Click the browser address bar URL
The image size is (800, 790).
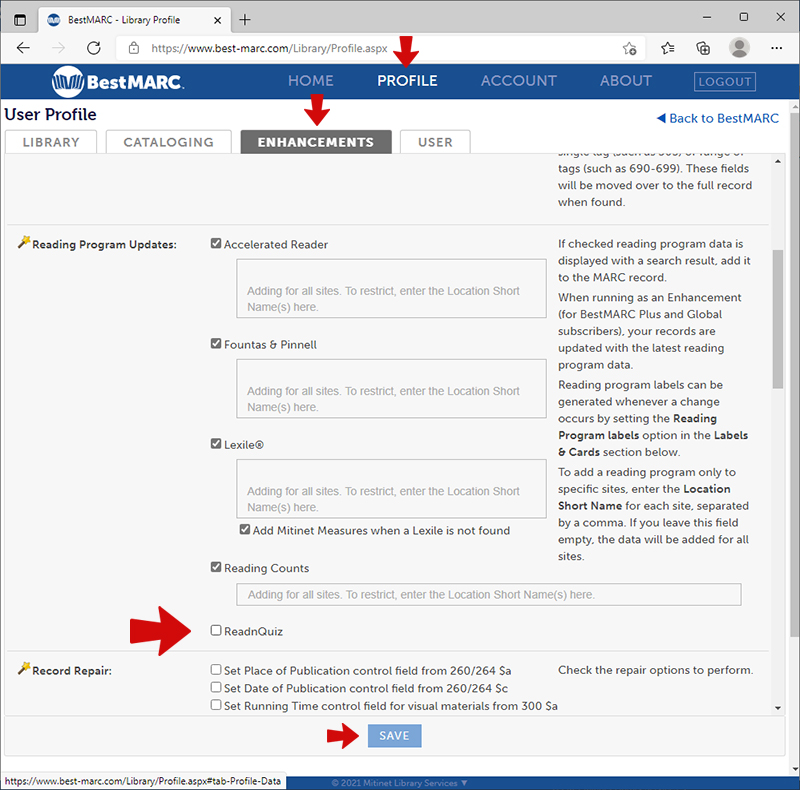tap(269, 48)
